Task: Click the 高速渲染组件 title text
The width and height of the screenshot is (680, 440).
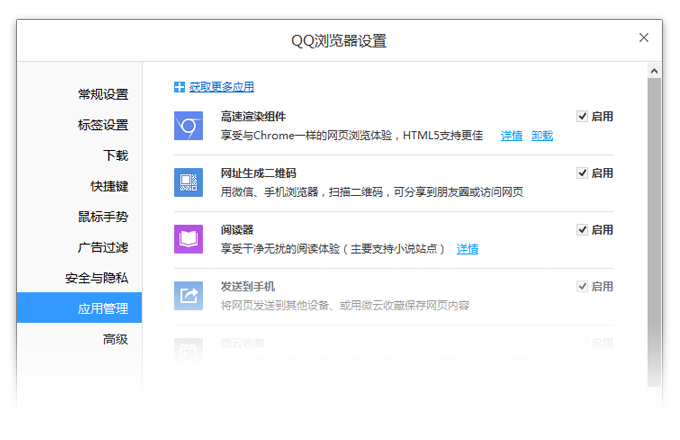Action: tap(253, 116)
